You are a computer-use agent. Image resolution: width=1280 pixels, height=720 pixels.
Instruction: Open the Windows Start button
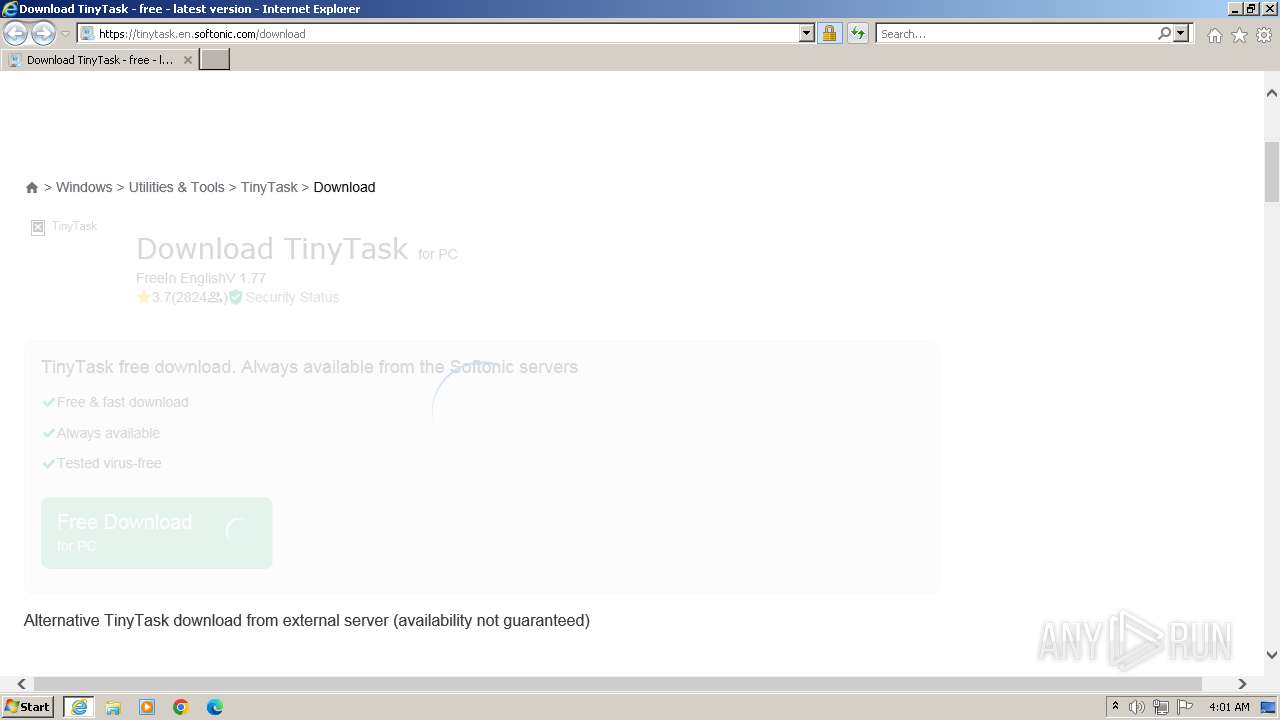28,707
